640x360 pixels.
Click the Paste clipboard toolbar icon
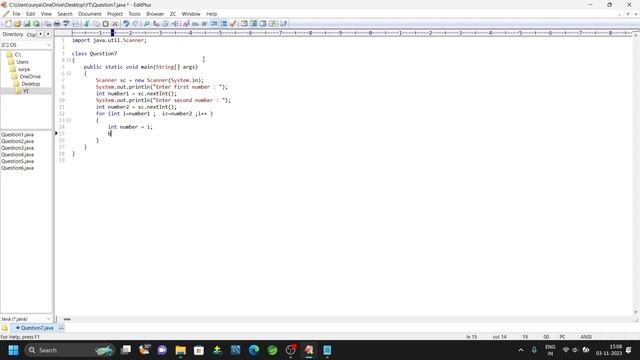[105, 24]
